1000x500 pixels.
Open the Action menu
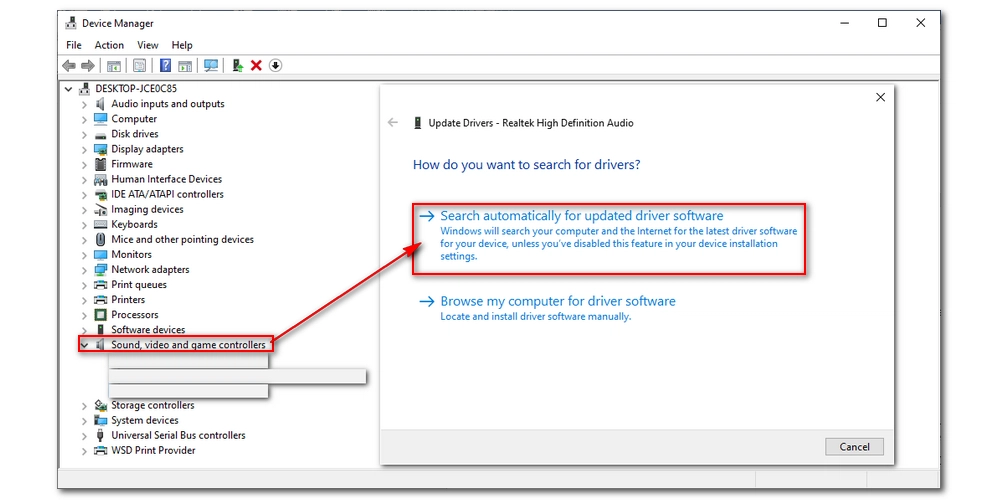click(109, 45)
